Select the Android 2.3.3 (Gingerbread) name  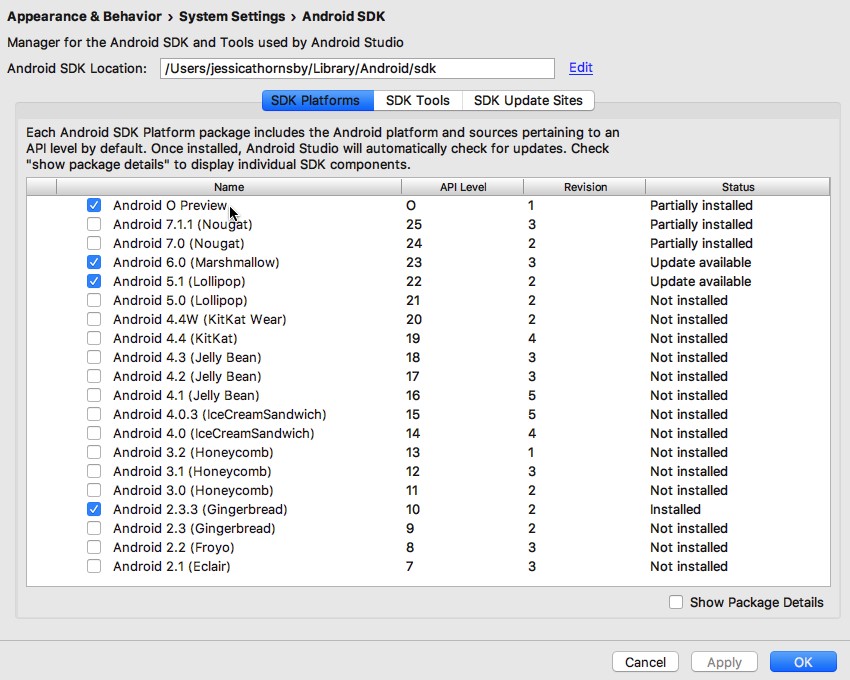(200, 509)
